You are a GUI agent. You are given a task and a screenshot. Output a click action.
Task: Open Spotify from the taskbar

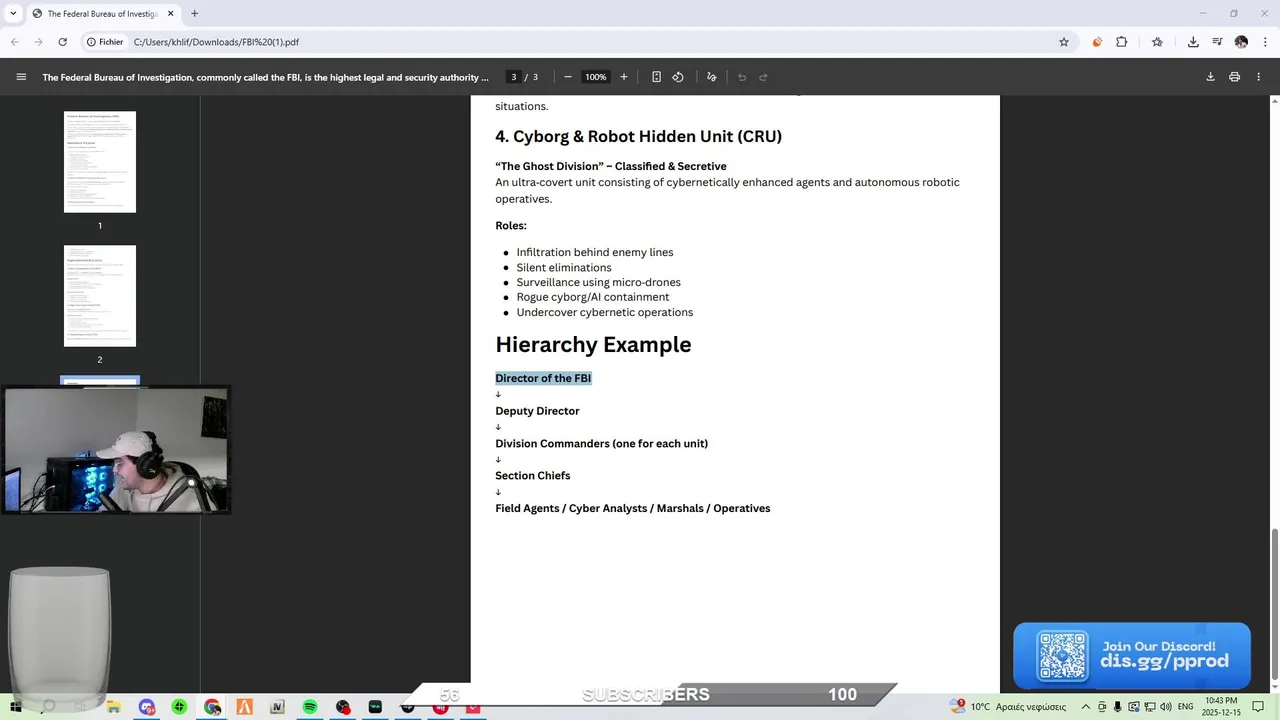point(310,707)
